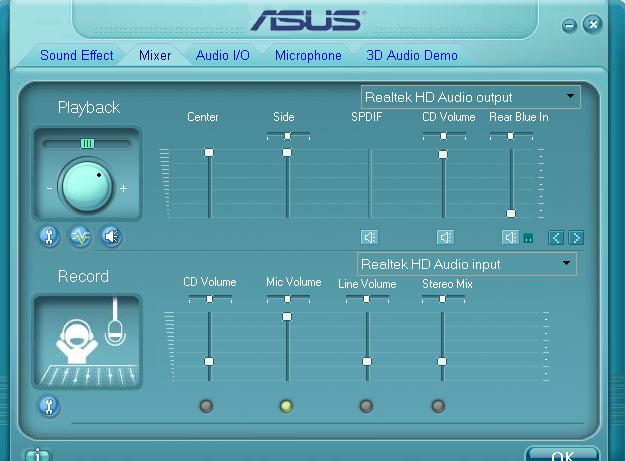
Task: Open playback settings wrench icon
Action: point(49,237)
